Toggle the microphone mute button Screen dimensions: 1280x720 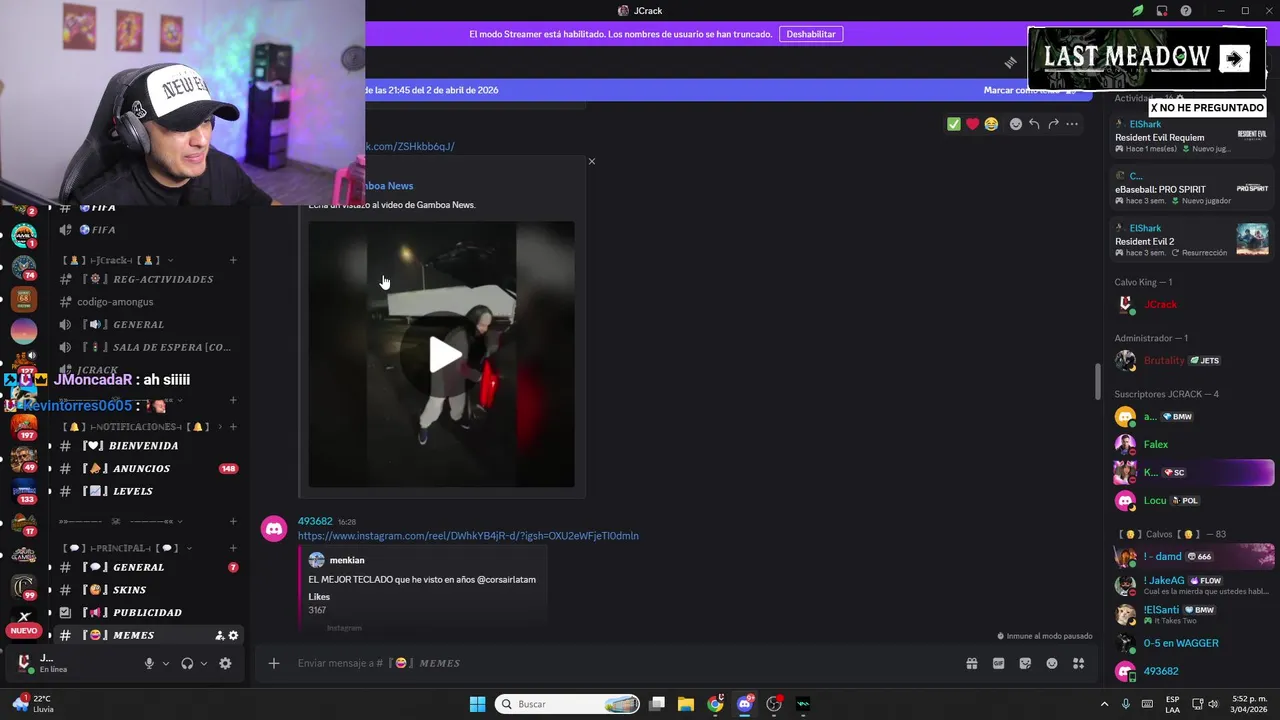[149, 663]
